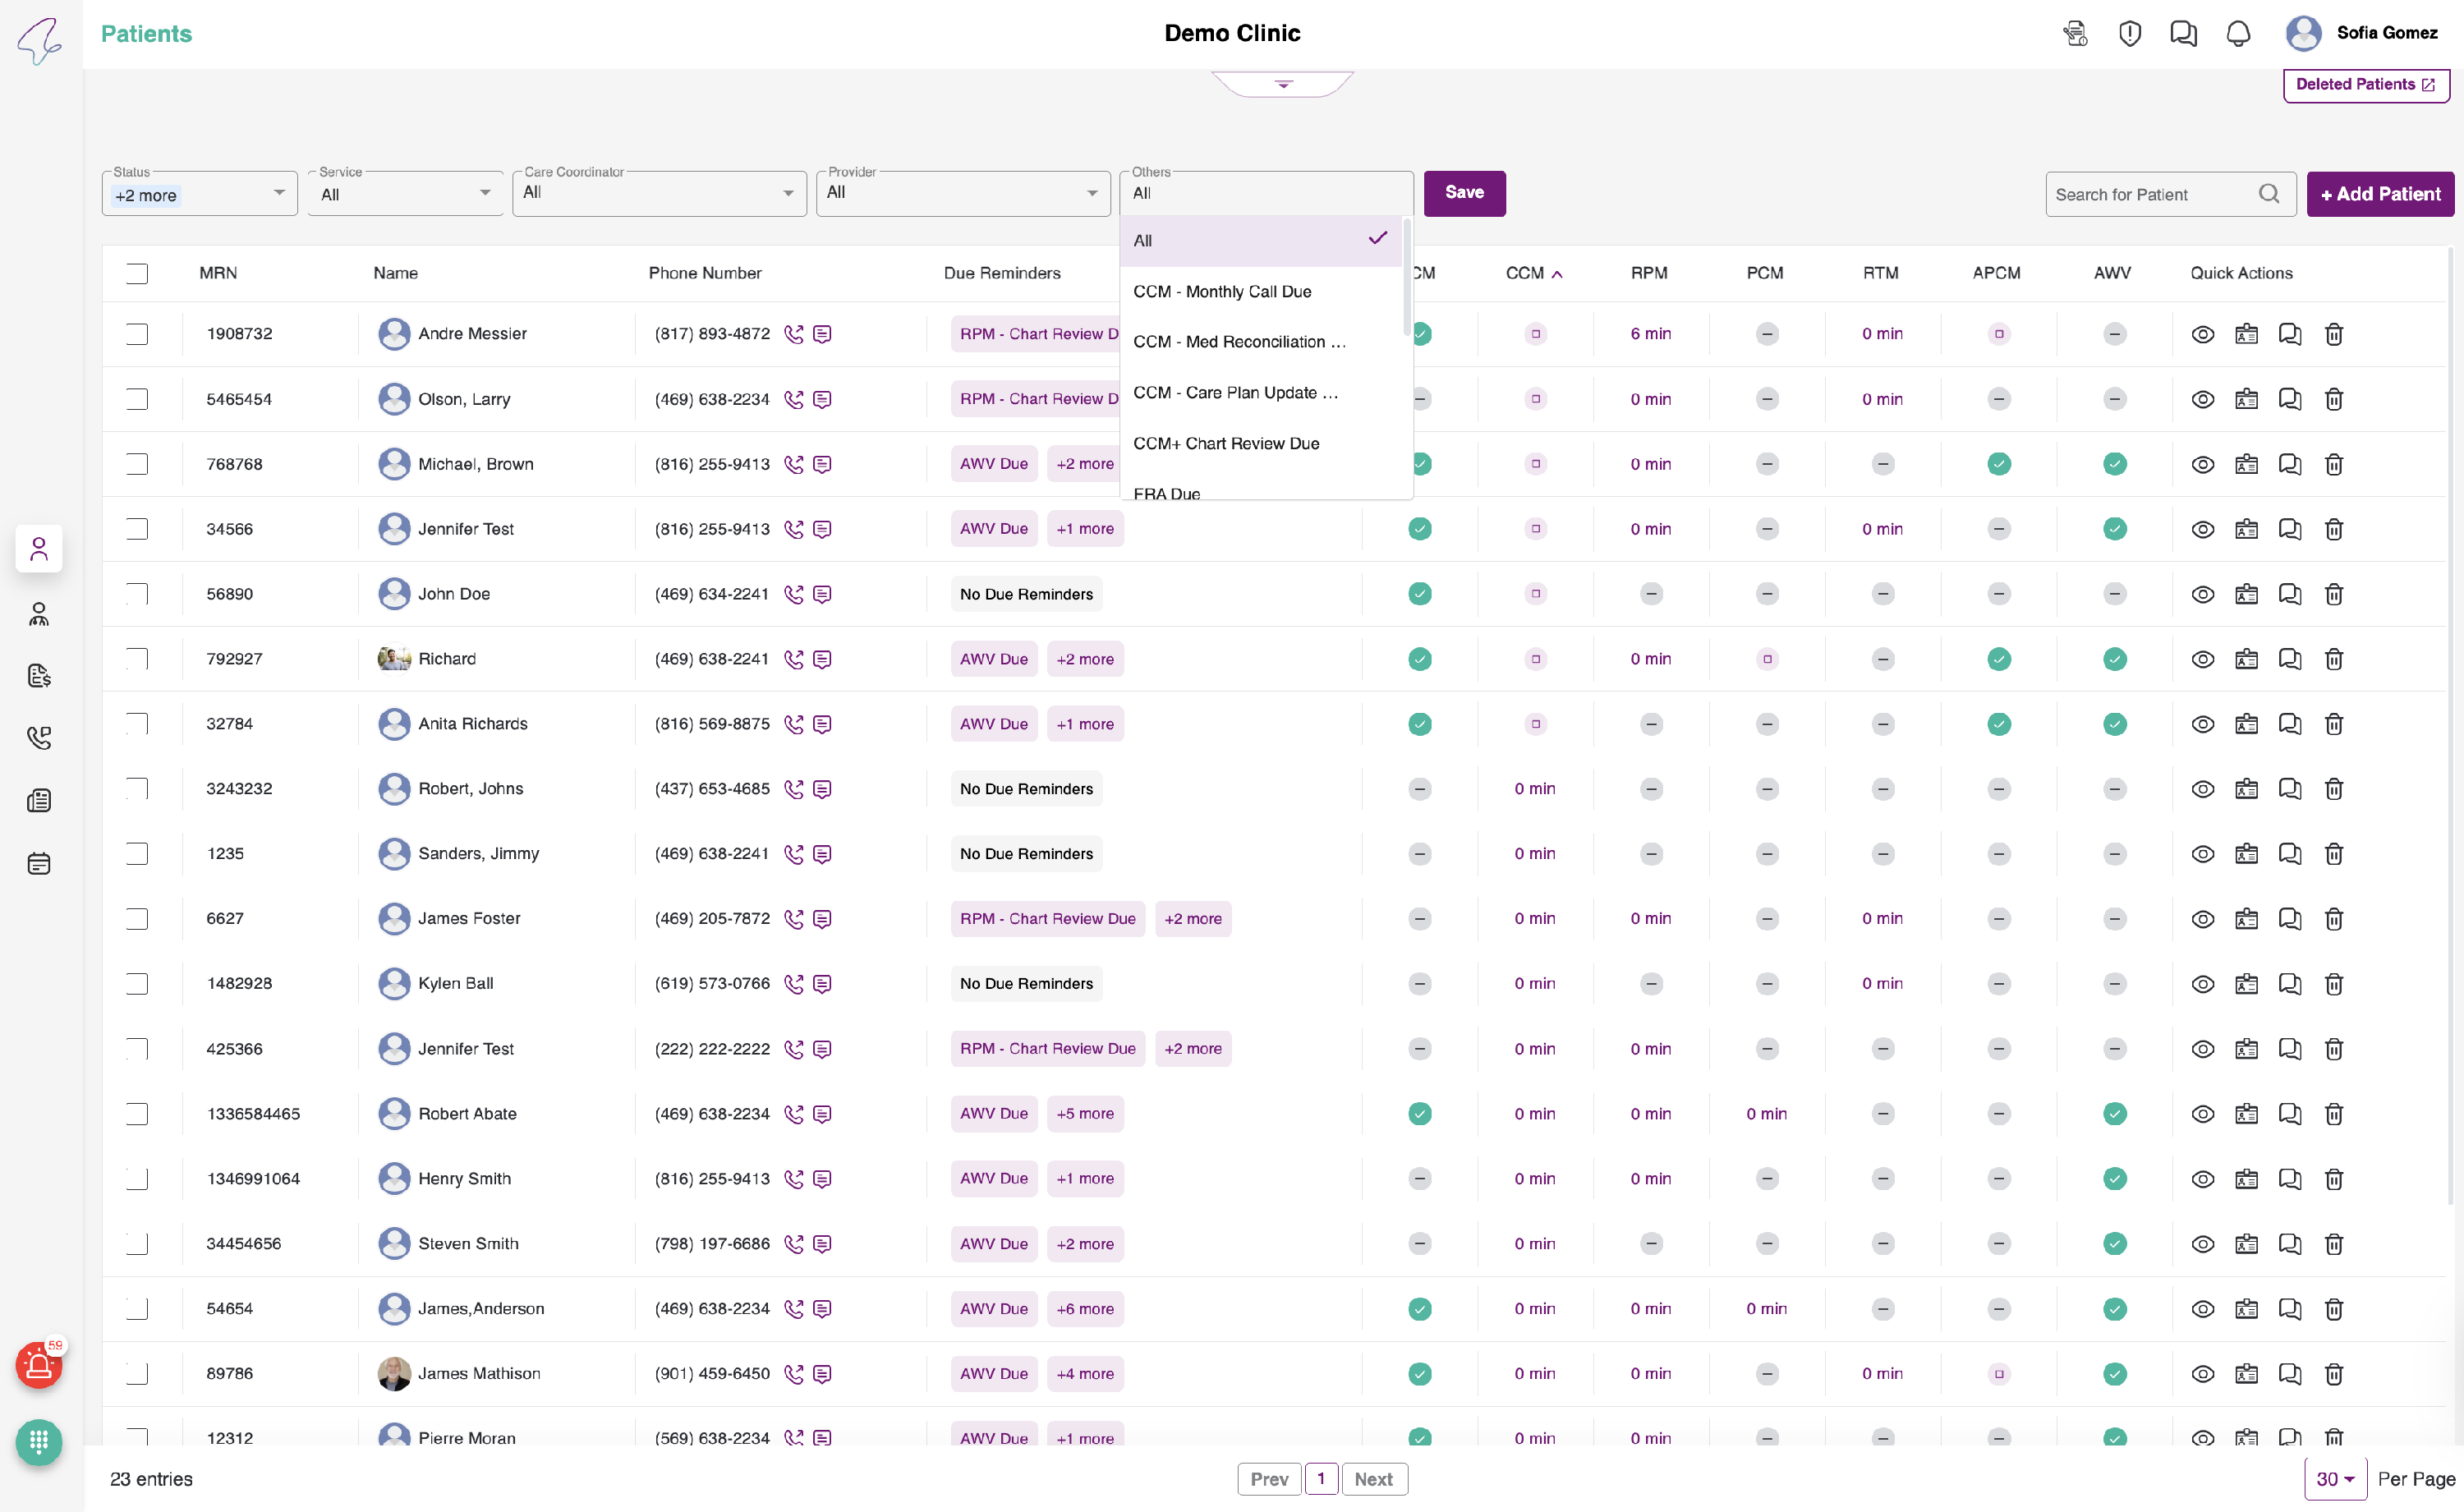This screenshot has height=1512, width=2464.
Task: Open the message icon next to Olson, Larry's phone number
Action: click(822, 399)
